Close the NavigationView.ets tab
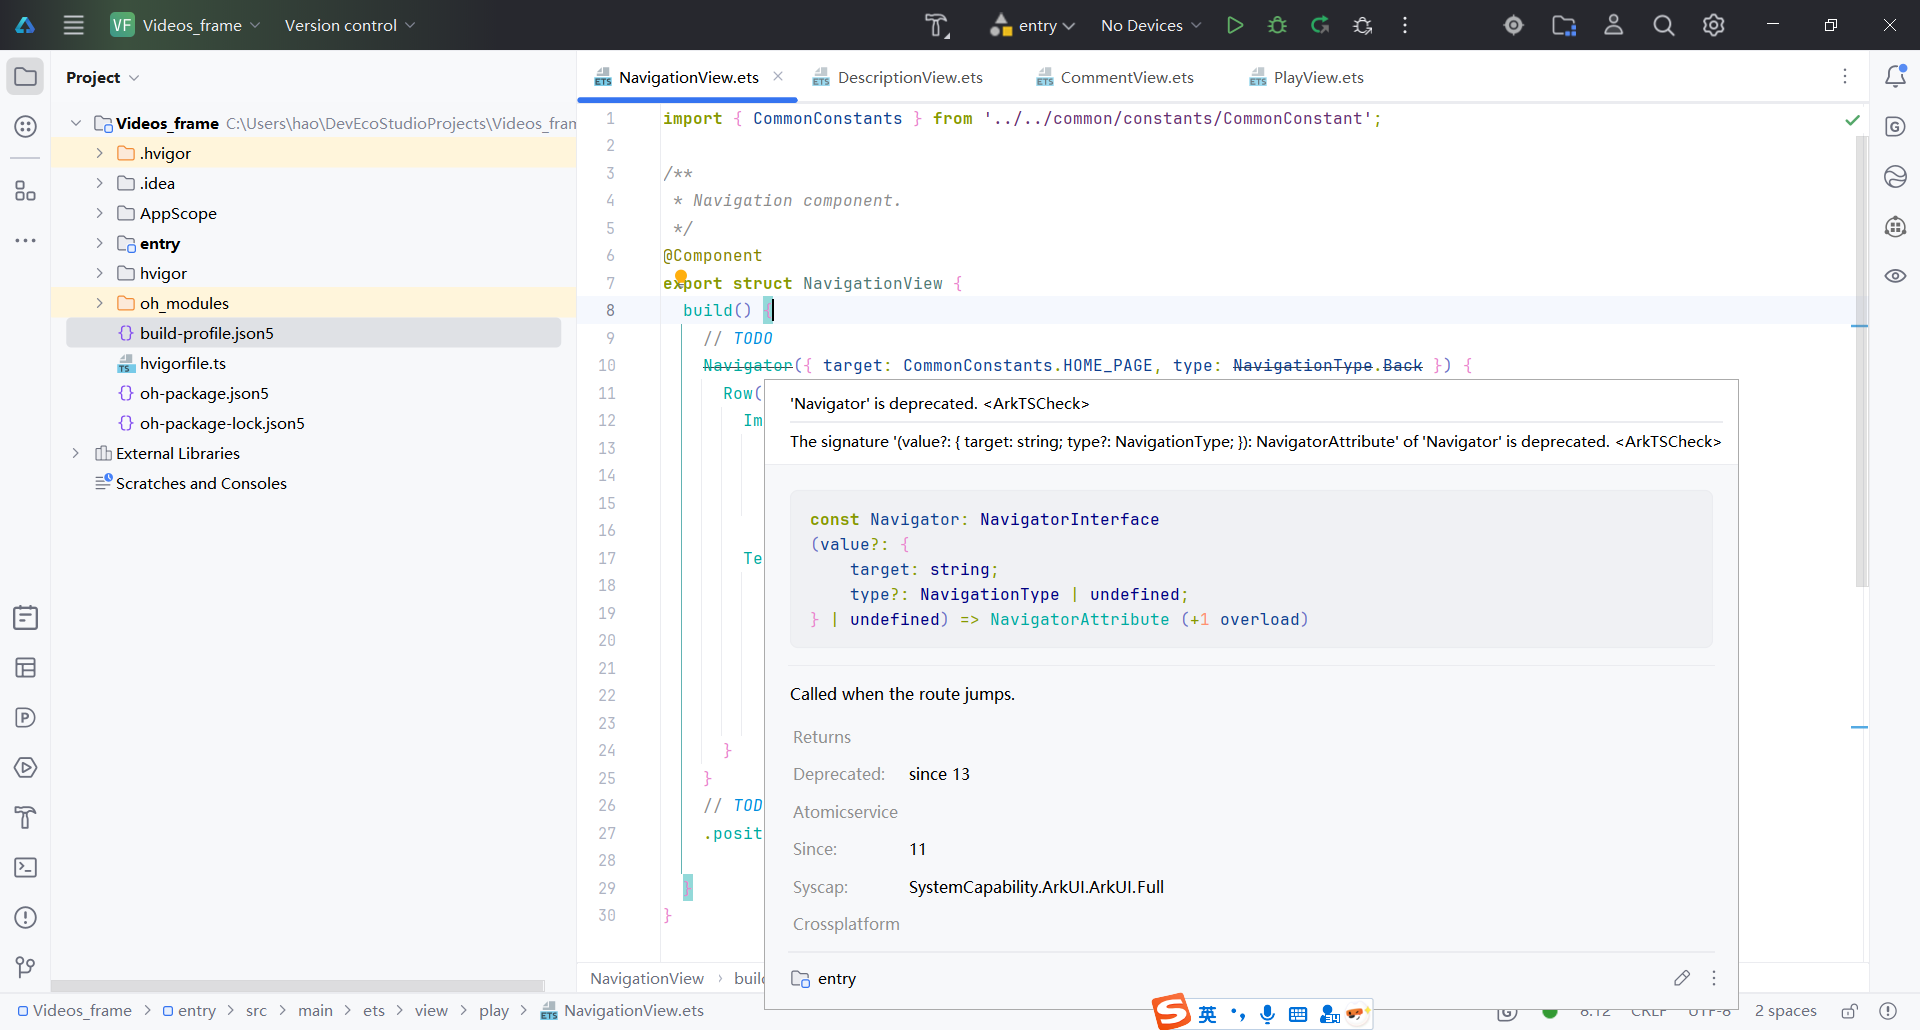This screenshot has height=1030, width=1920. (778, 77)
